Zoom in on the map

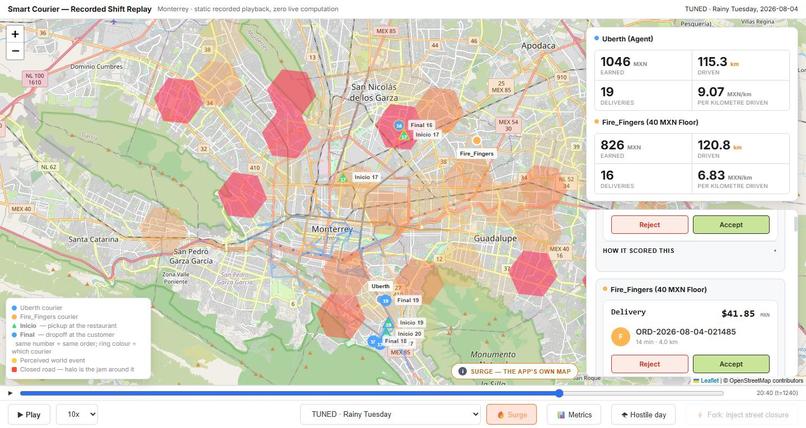pyautogui.click(x=15, y=34)
